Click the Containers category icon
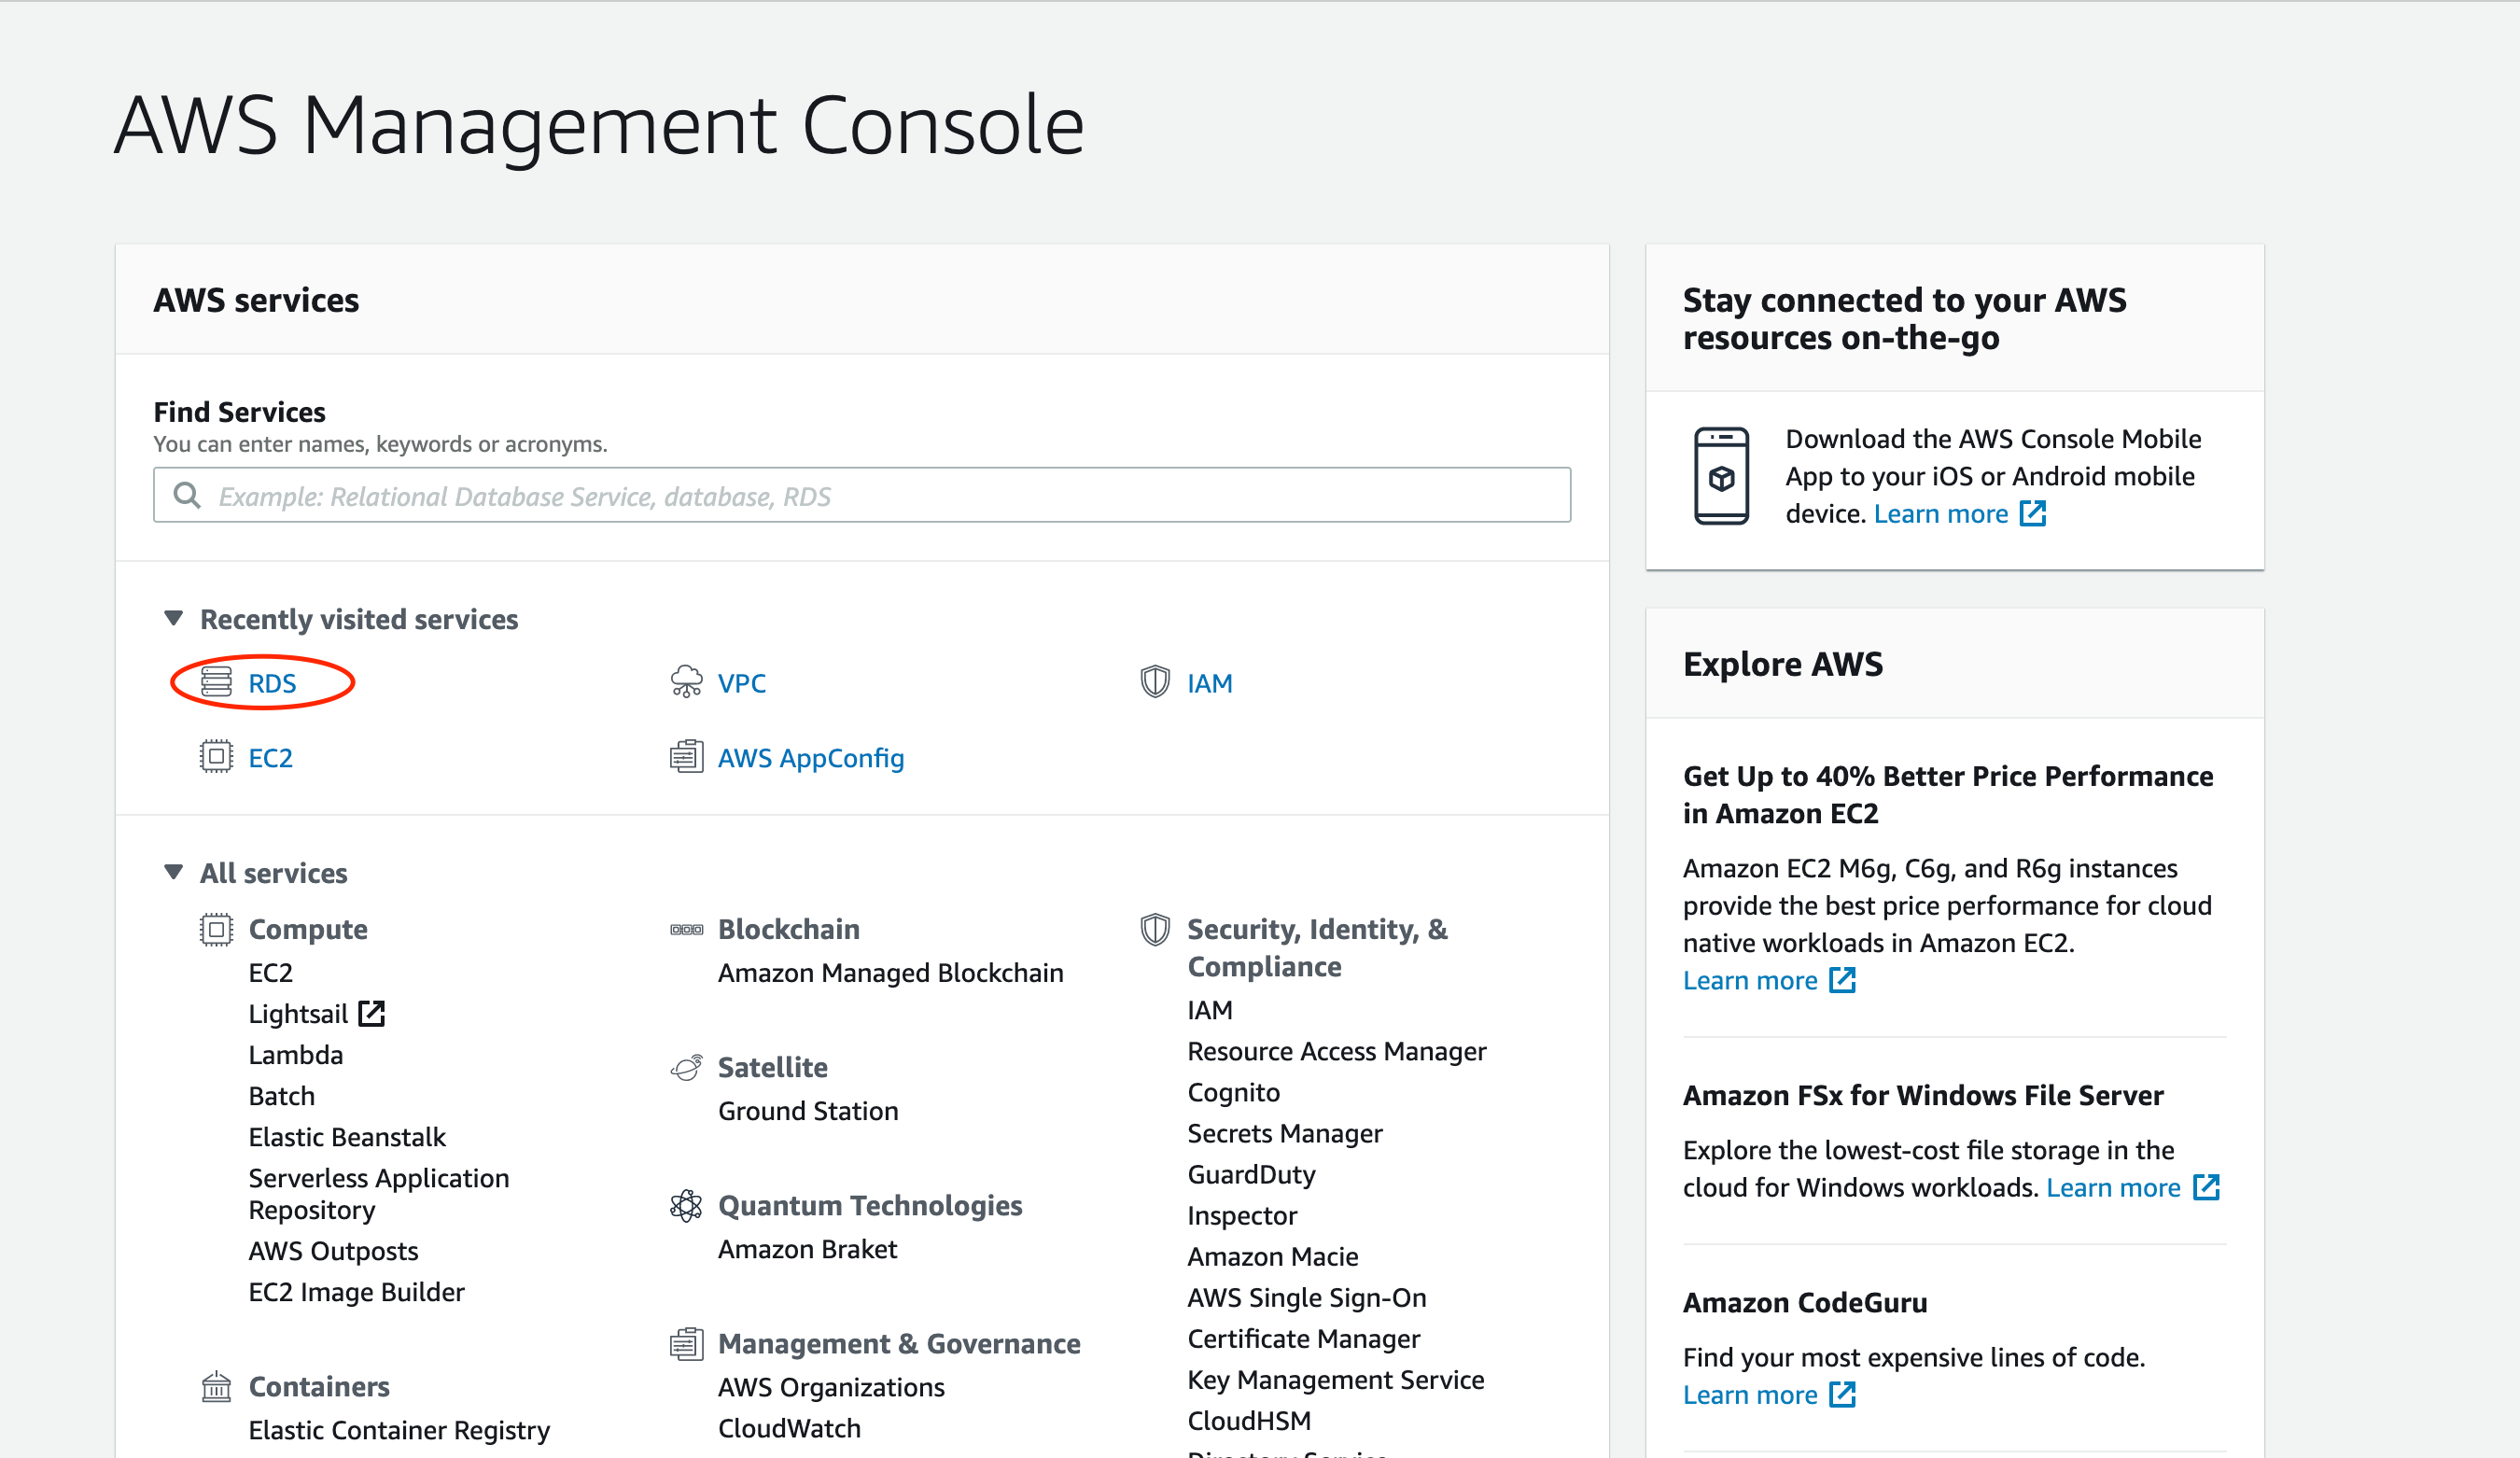2520x1458 pixels. point(216,1387)
